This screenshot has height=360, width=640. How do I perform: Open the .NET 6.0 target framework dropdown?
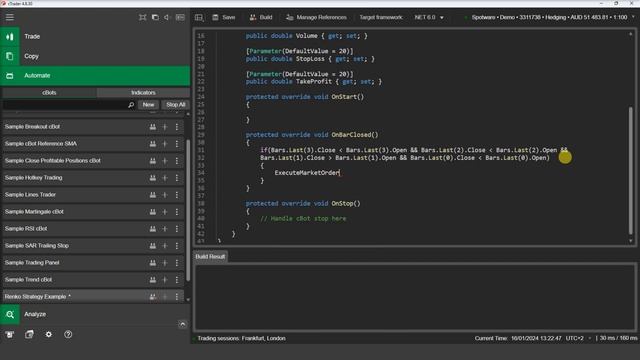point(429,17)
